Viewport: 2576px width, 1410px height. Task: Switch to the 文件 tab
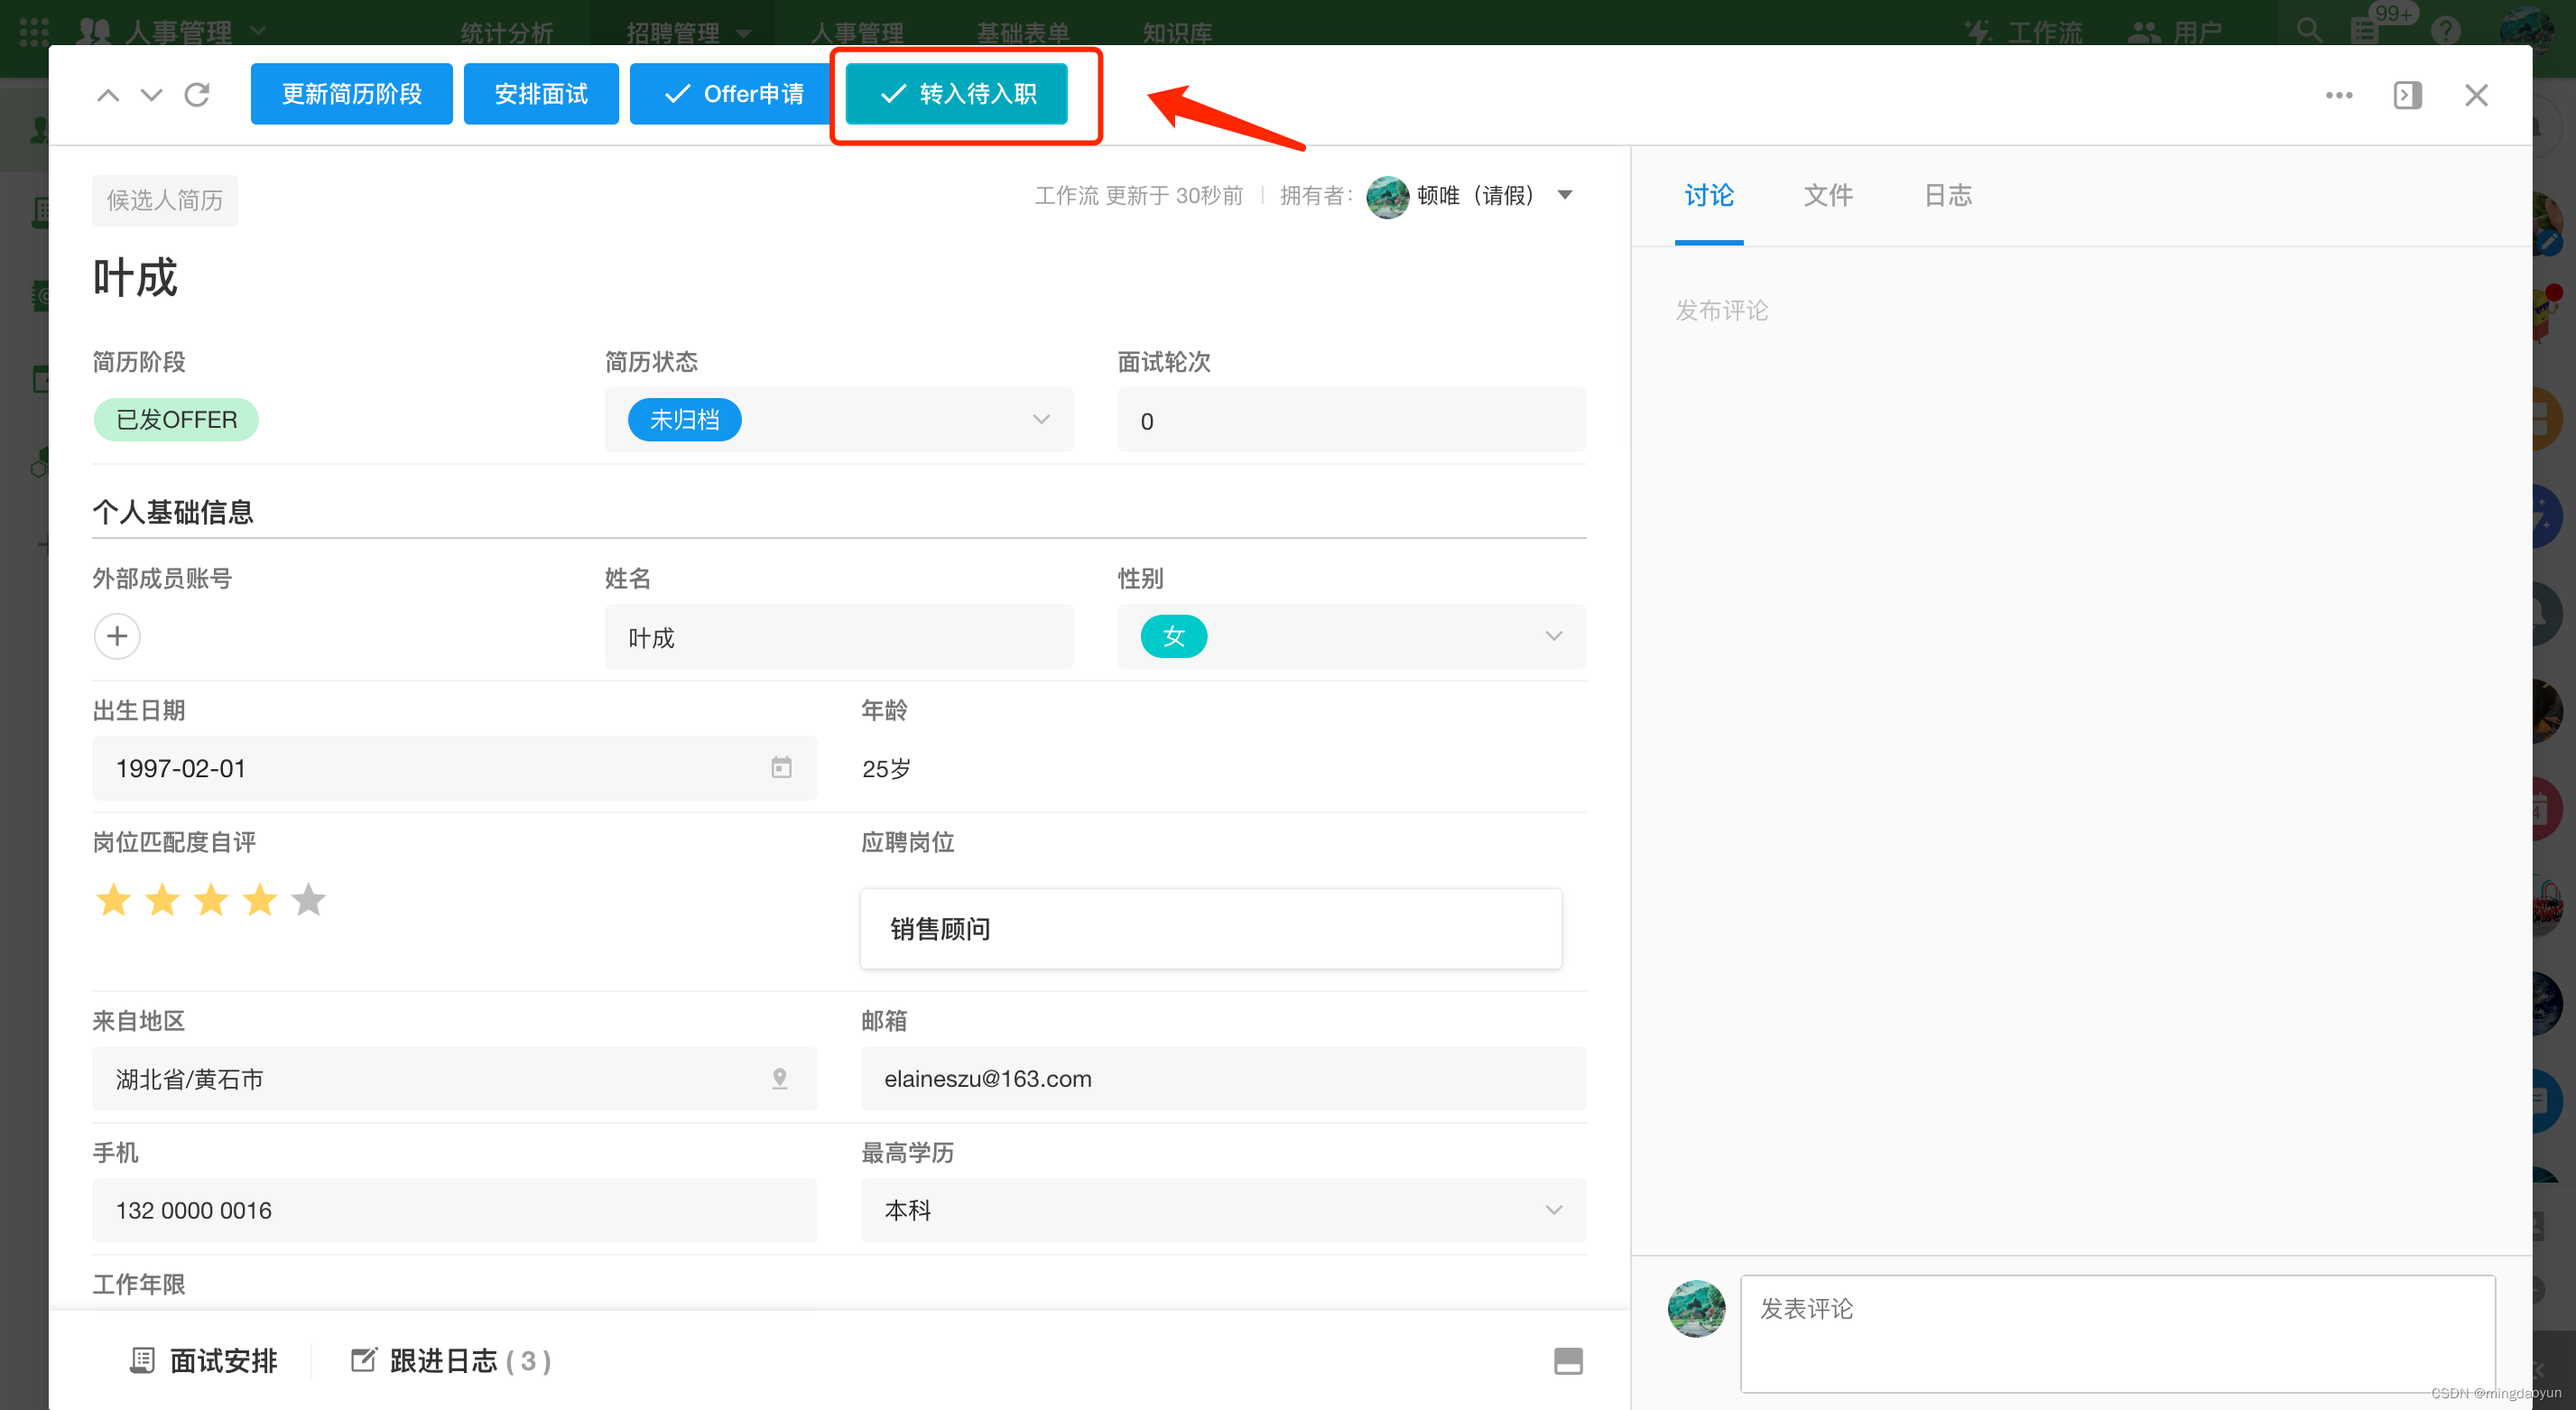(1828, 195)
